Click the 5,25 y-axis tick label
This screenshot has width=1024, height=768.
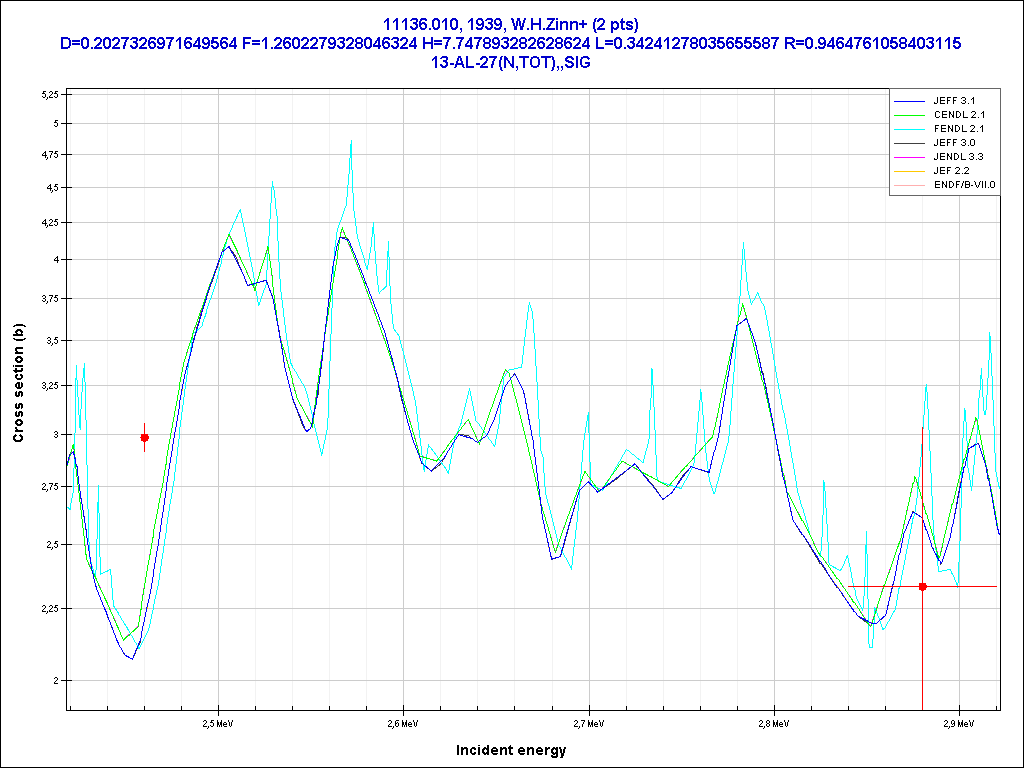tap(50, 94)
